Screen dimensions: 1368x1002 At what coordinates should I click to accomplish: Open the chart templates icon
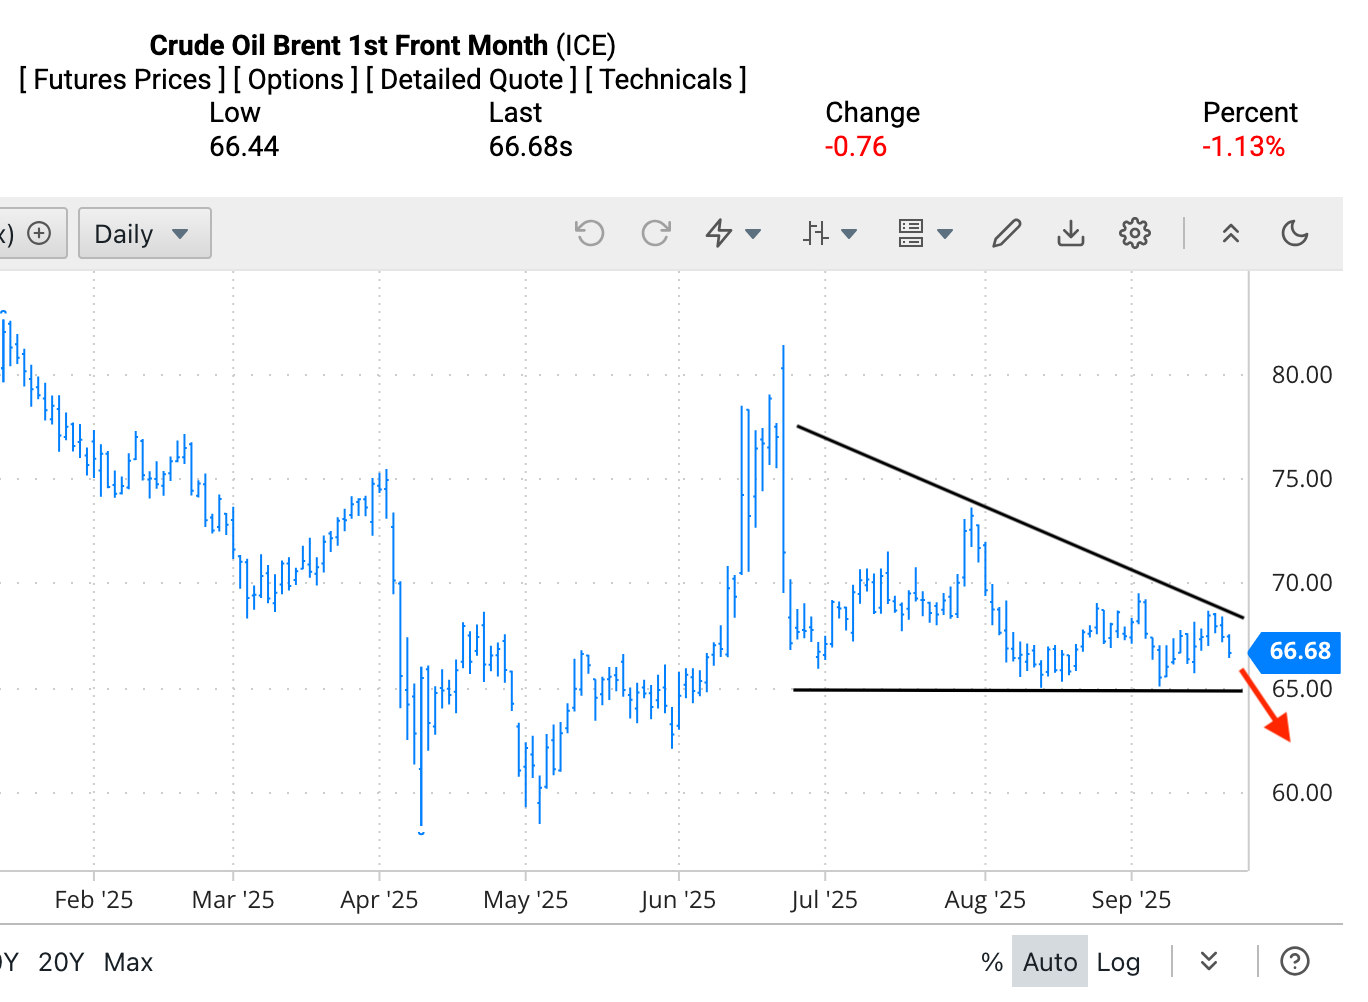[x=911, y=234]
